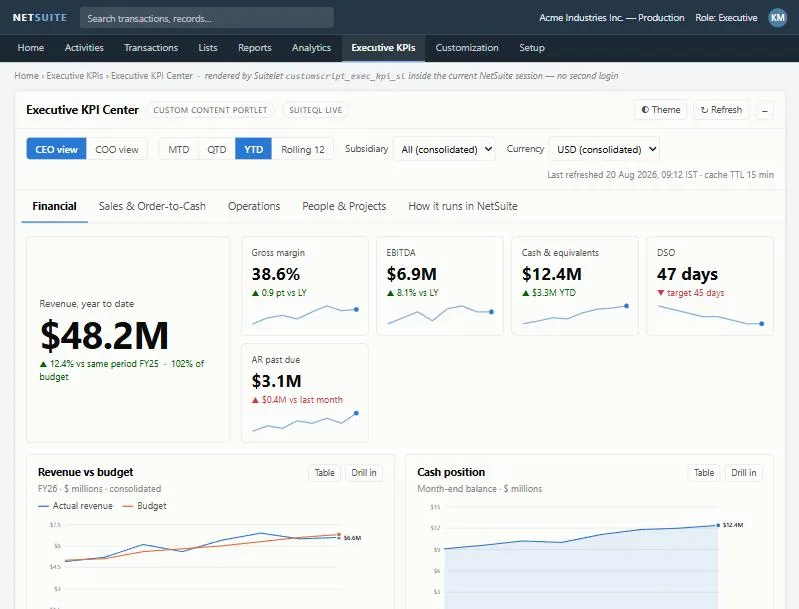Click the SUITEQL LIVE badge
Viewport: 799px width, 609px height.
tap(315, 110)
